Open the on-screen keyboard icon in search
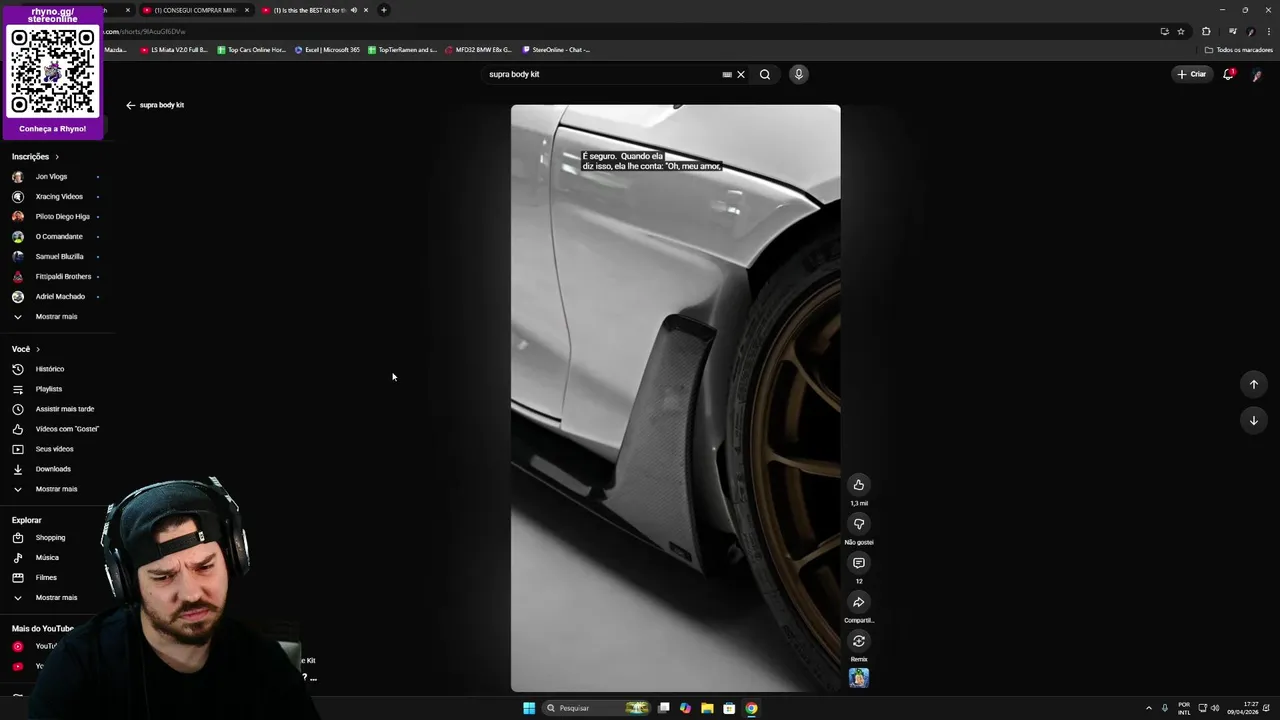 [x=727, y=74]
